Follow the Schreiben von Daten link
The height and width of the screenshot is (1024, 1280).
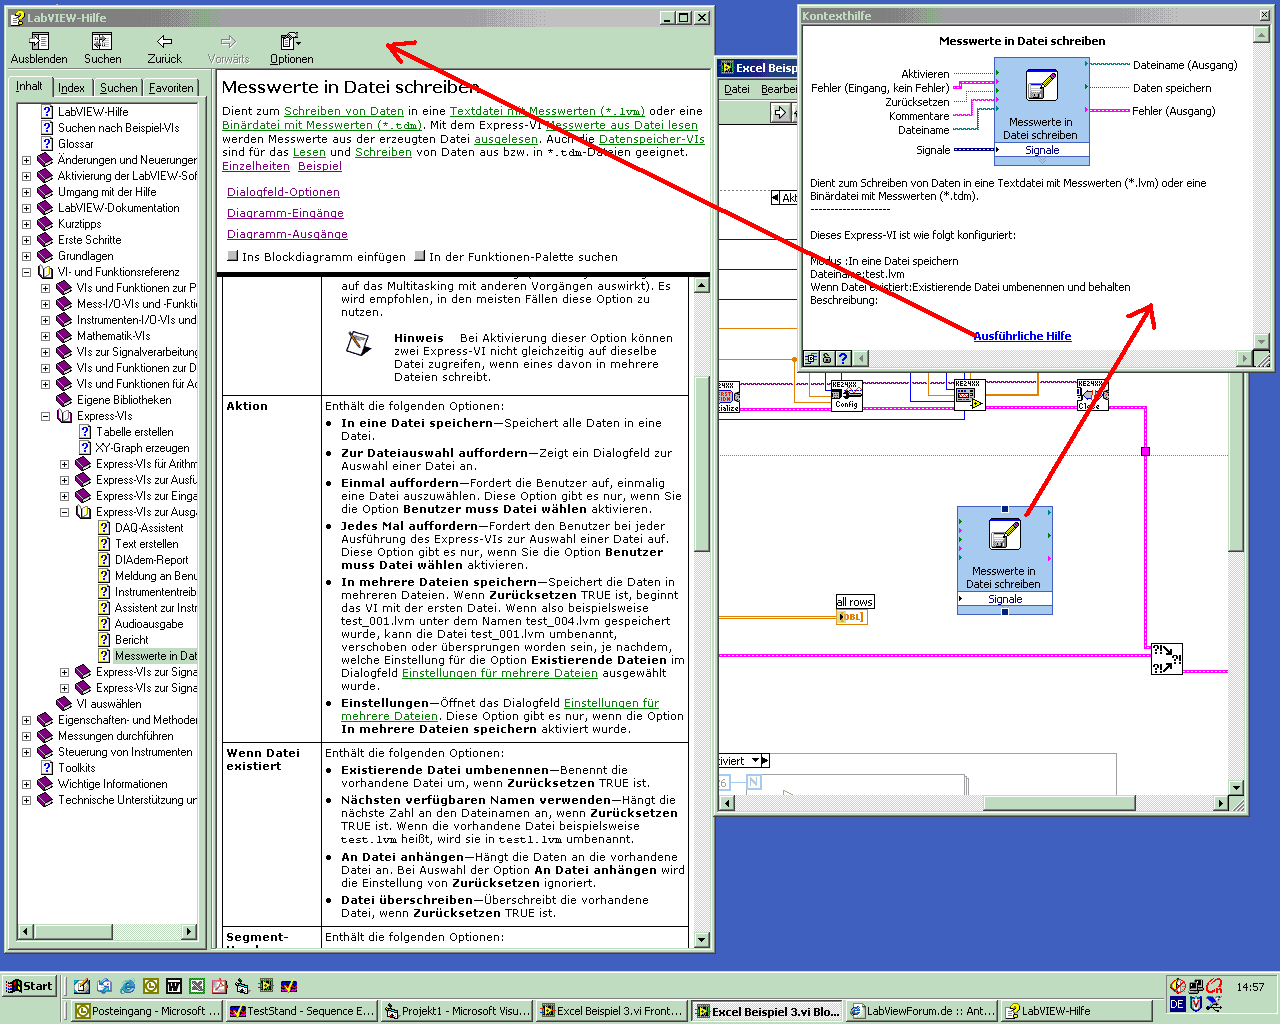344,111
